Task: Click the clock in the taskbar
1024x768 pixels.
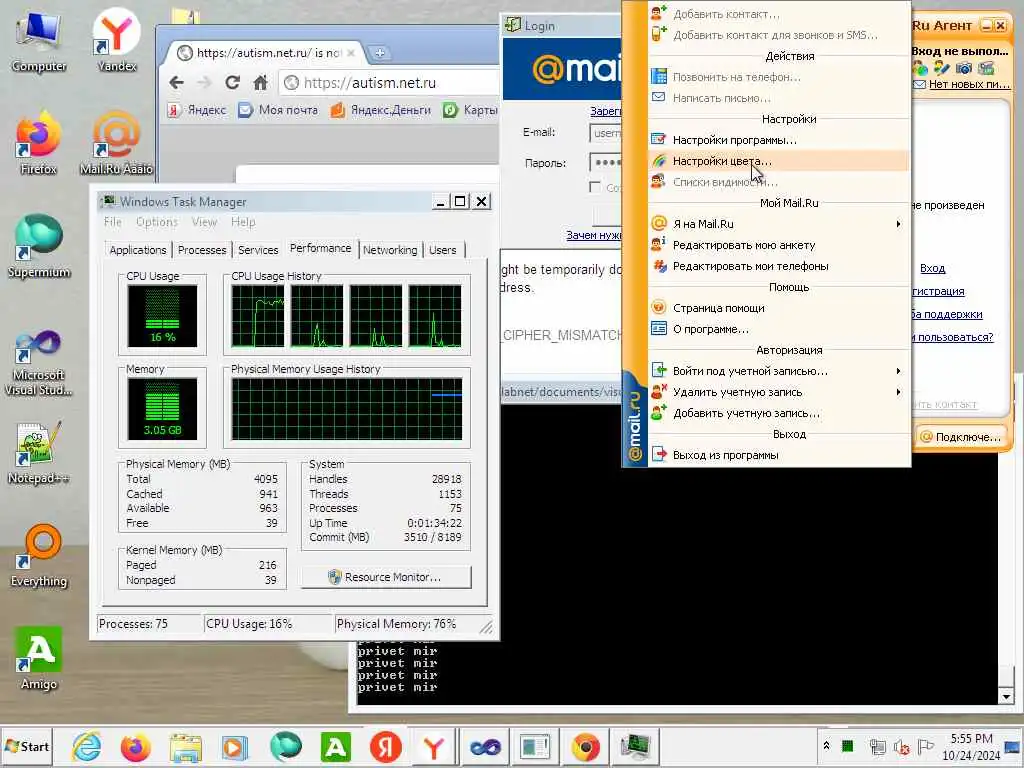Action: [x=971, y=746]
